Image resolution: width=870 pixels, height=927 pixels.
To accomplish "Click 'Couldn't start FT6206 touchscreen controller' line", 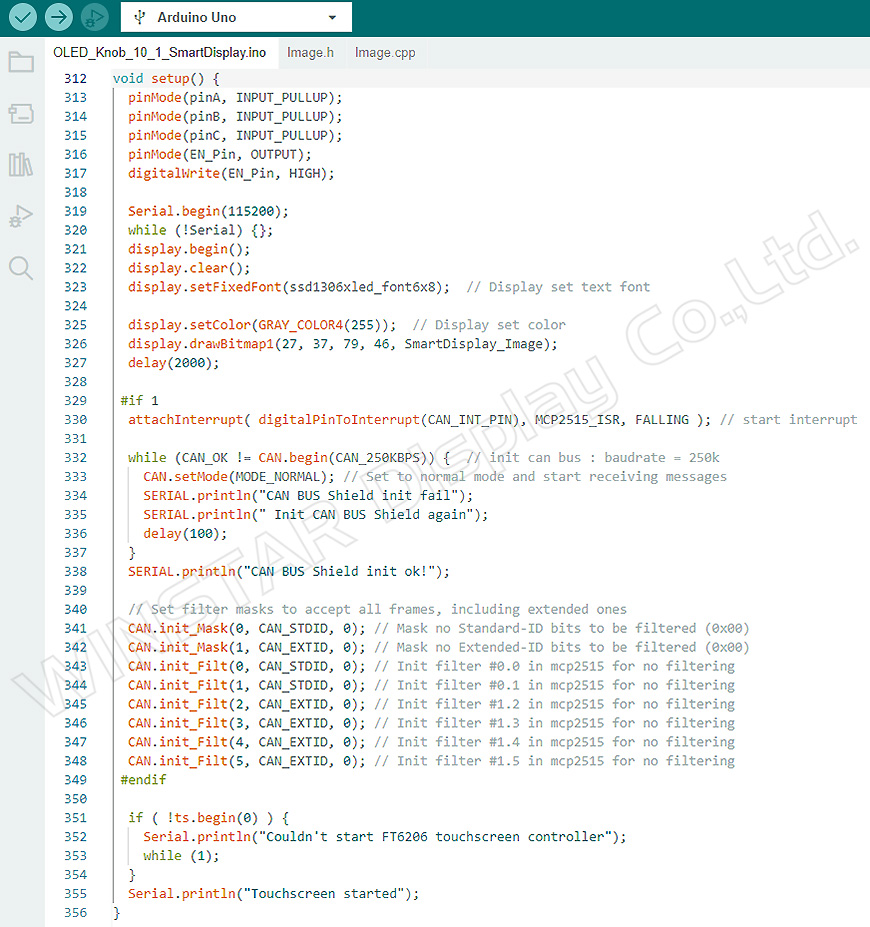I will click(385, 837).
